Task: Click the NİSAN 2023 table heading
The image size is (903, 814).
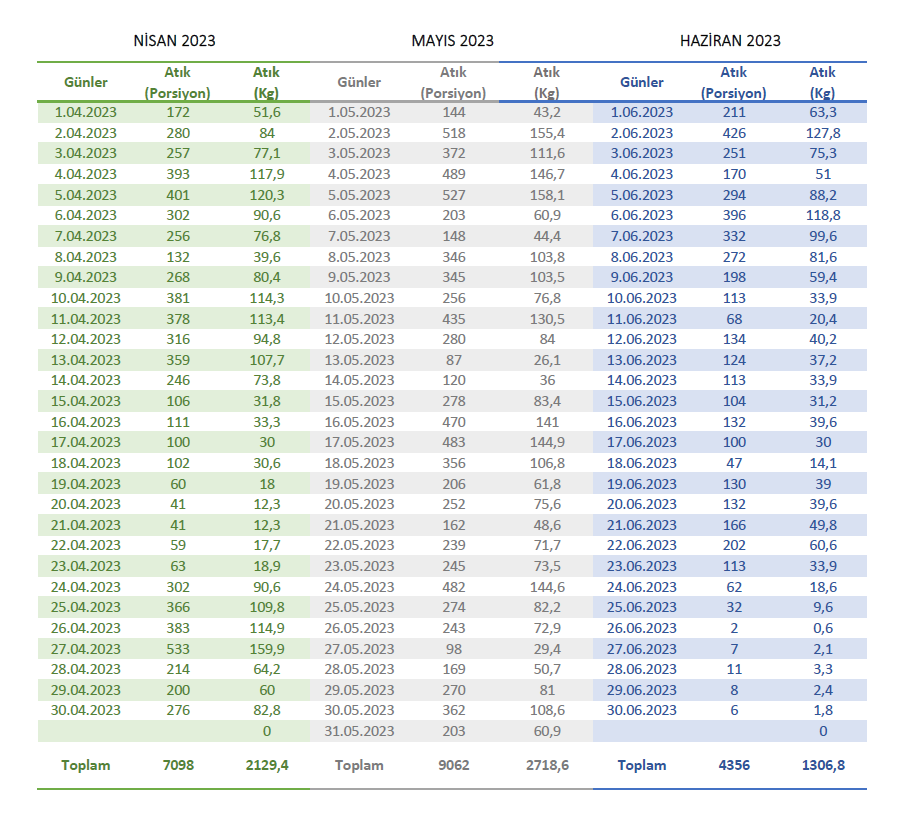Action: [175, 41]
